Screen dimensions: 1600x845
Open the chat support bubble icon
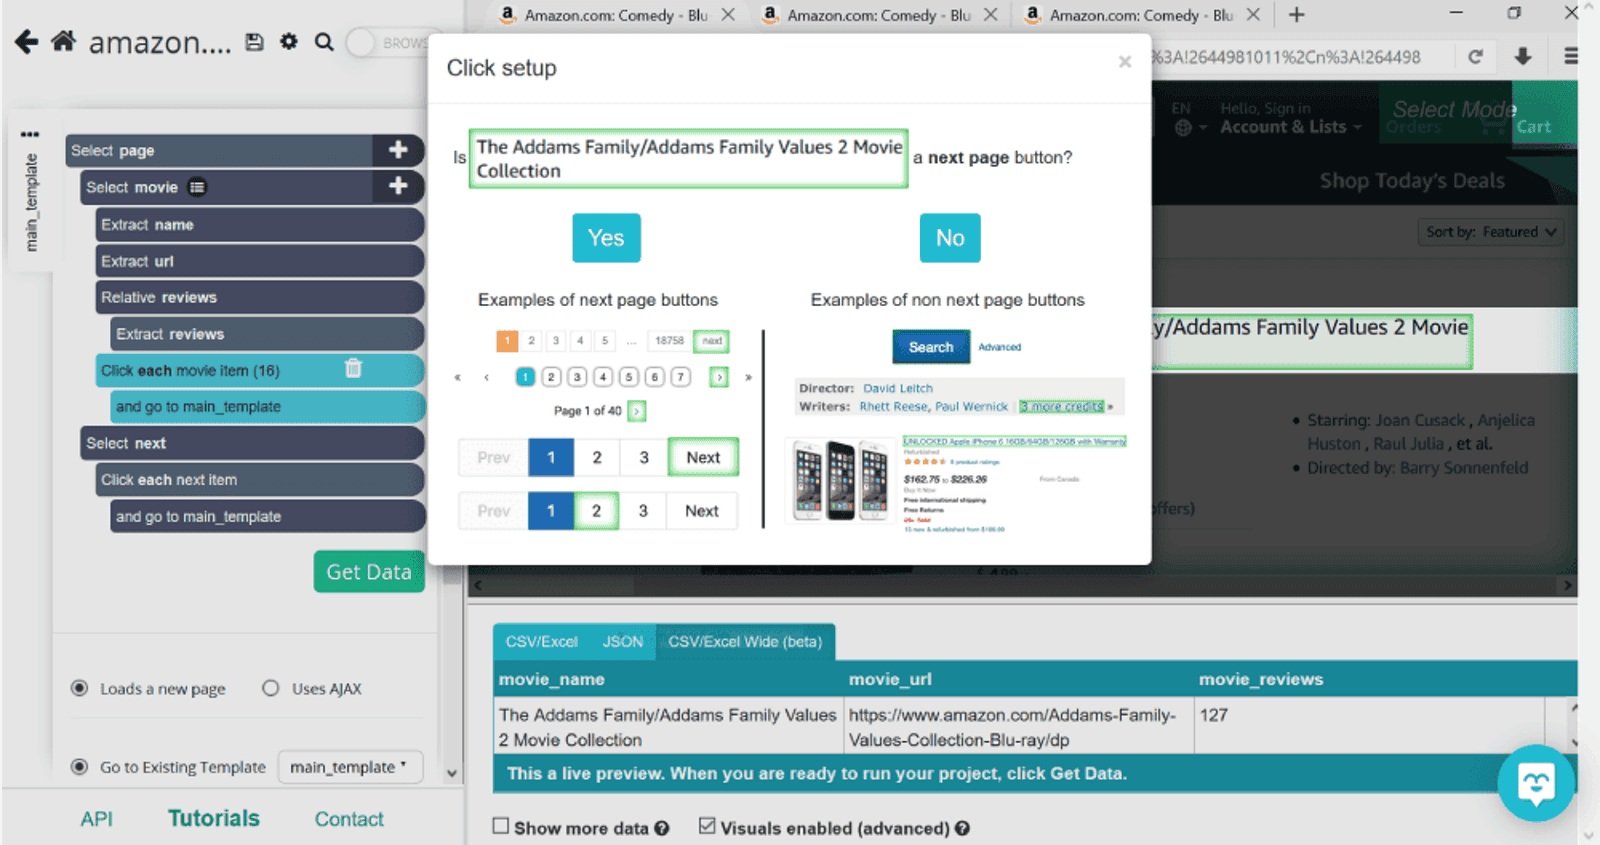[1536, 783]
